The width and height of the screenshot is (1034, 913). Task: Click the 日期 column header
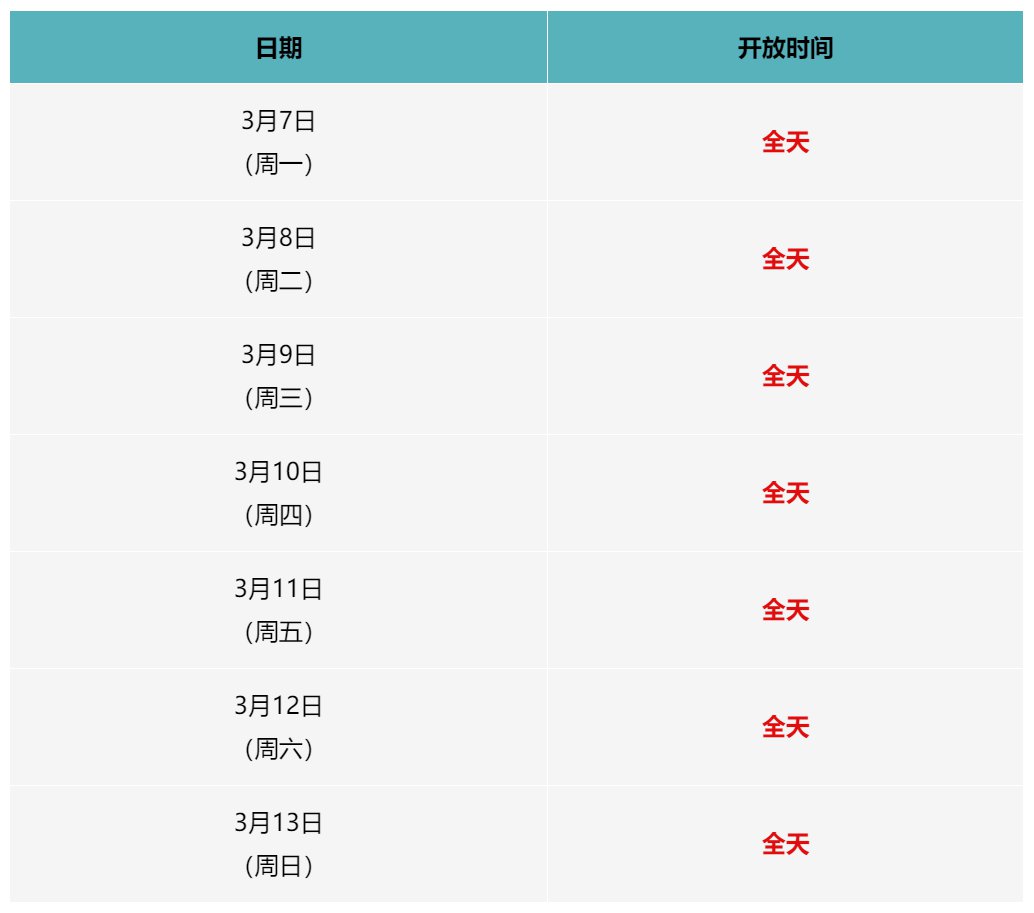279,49
